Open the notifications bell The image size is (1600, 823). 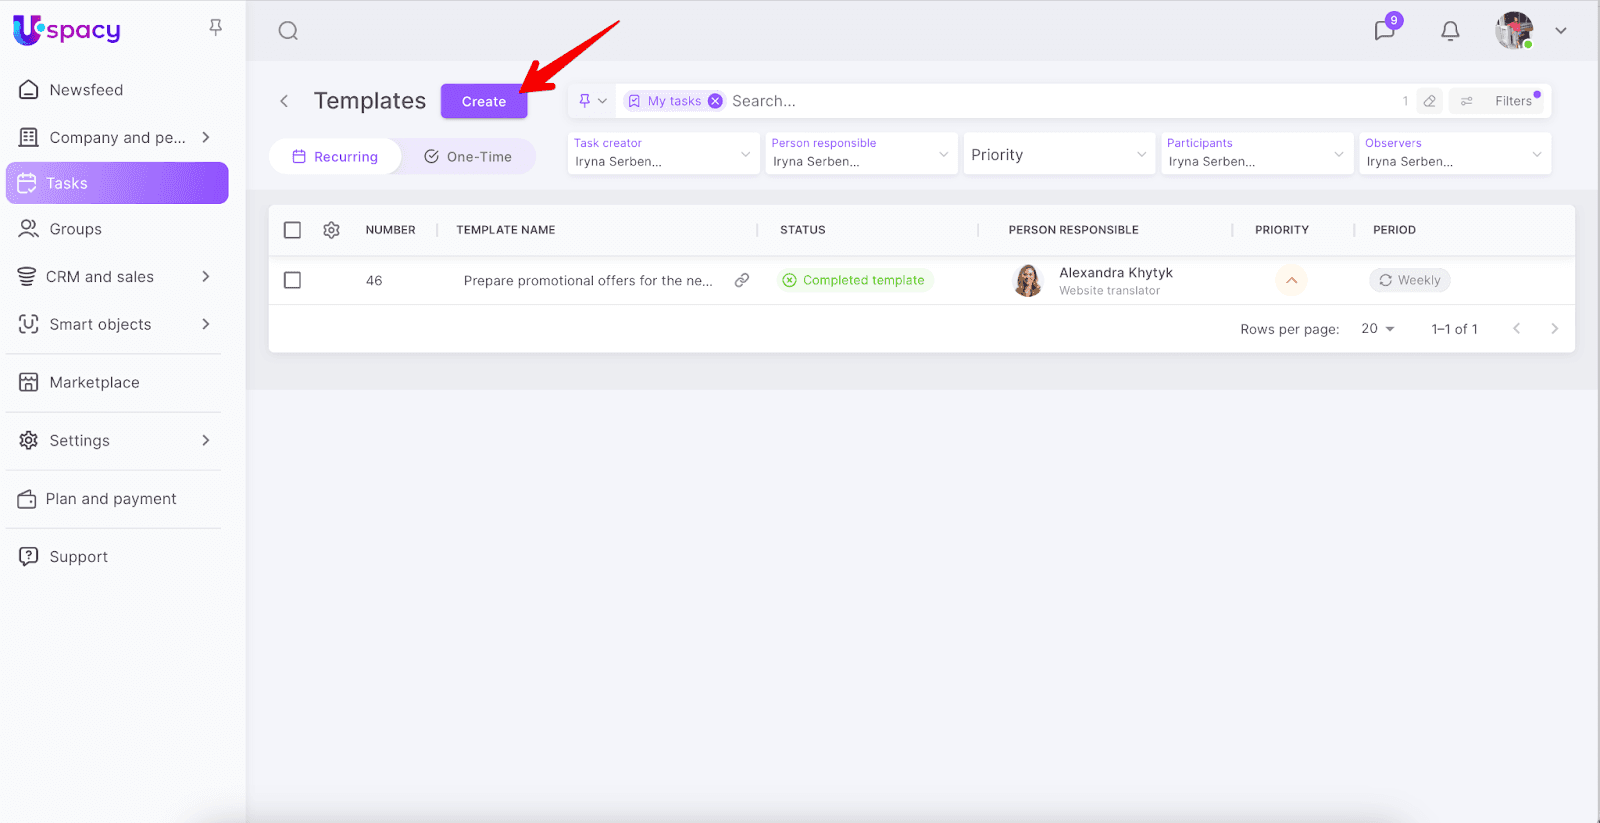coord(1450,31)
